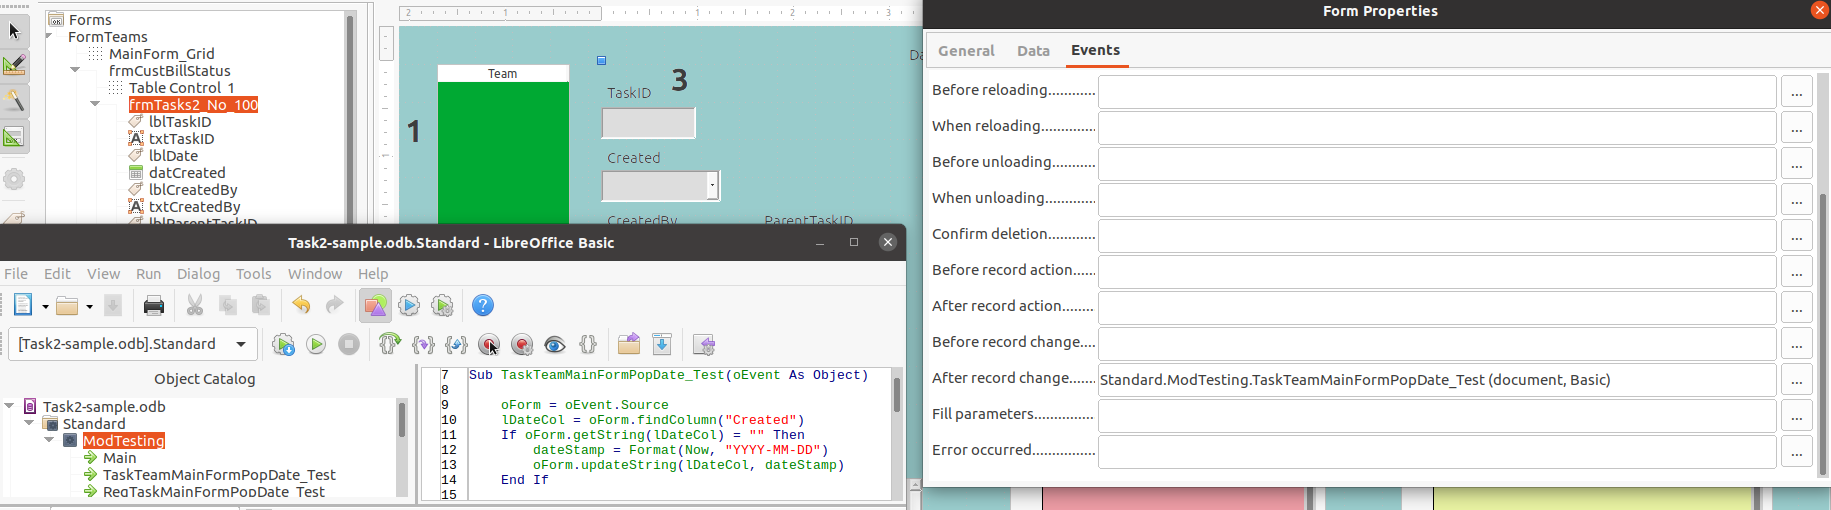
Task: Toggle breakpoint with red circle icon
Action: pos(489,345)
